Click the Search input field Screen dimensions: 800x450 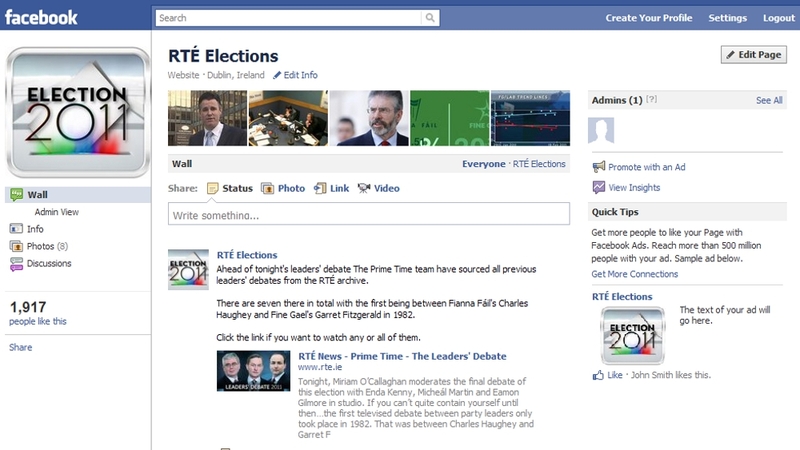coord(289,18)
